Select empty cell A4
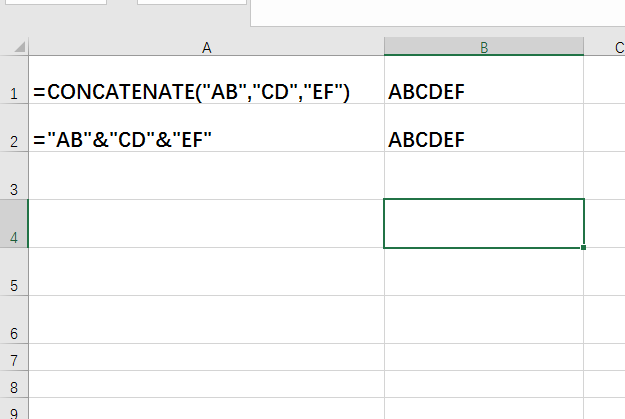Screen dimensions: 625x419 [x=207, y=224]
